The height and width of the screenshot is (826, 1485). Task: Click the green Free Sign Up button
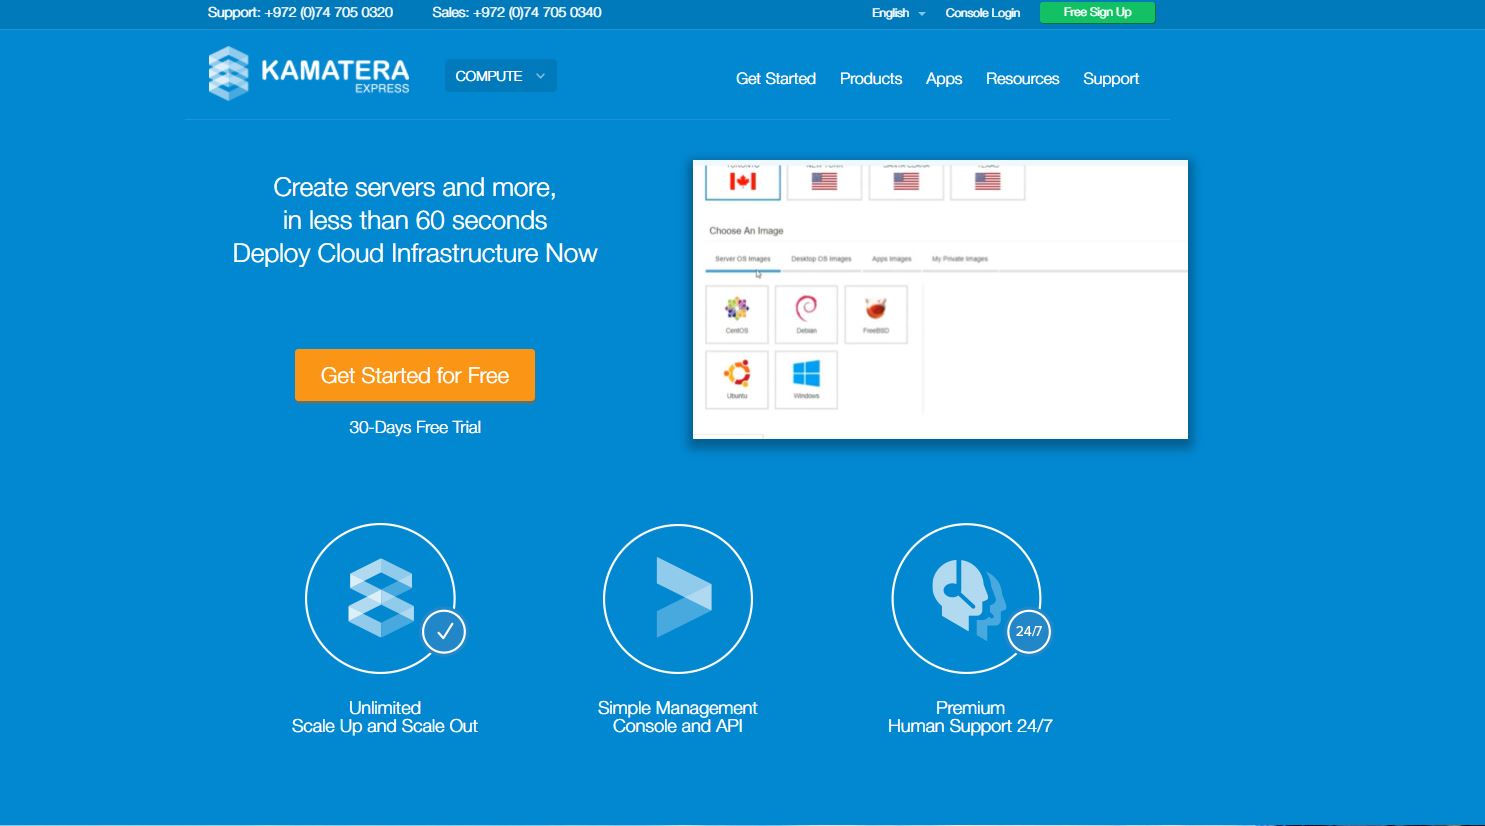click(x=1097, y=12)
